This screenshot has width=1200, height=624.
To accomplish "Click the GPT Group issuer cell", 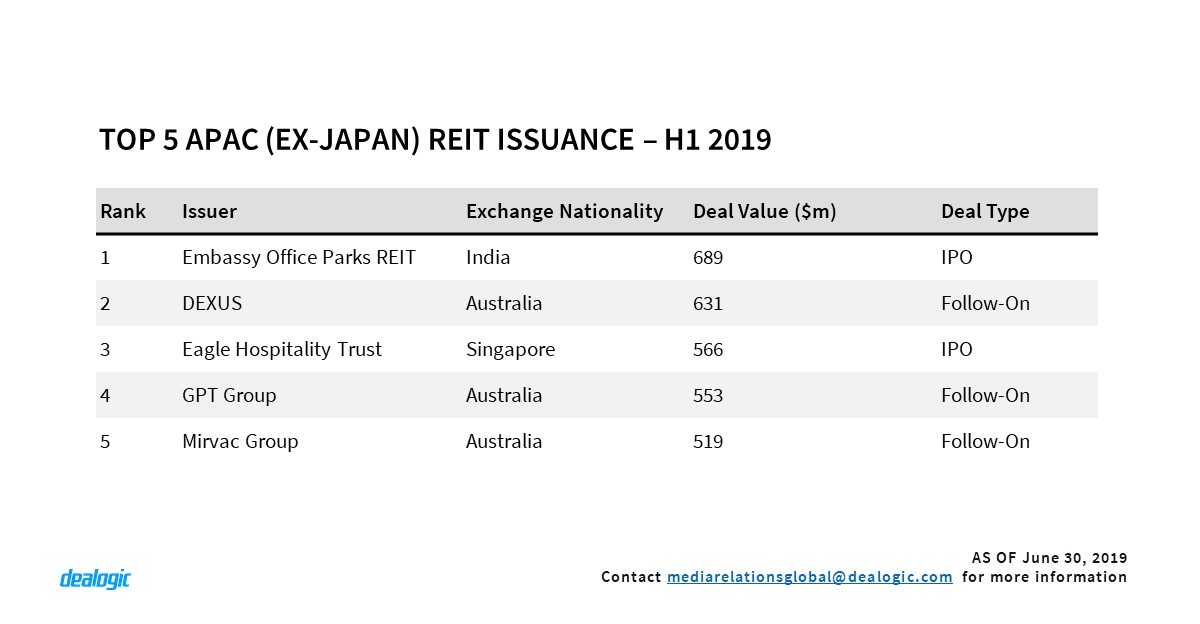I will point(229,396).
